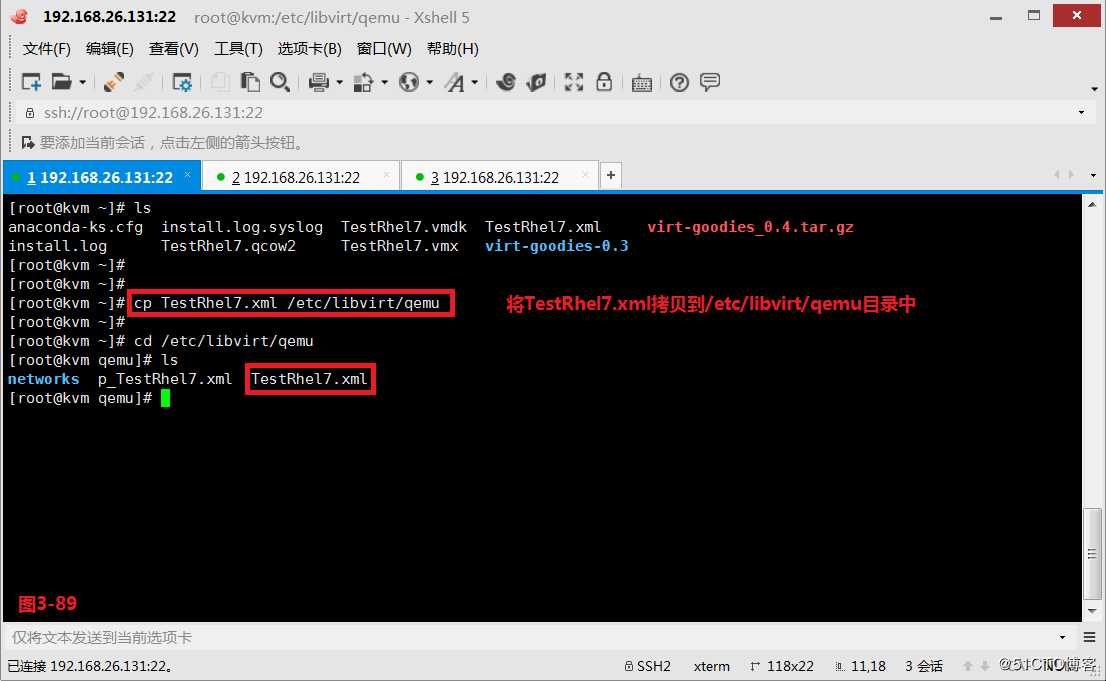This screenshot has width=1106, height=681.
Task: Click the Print icon
Action: coord(319,83)
